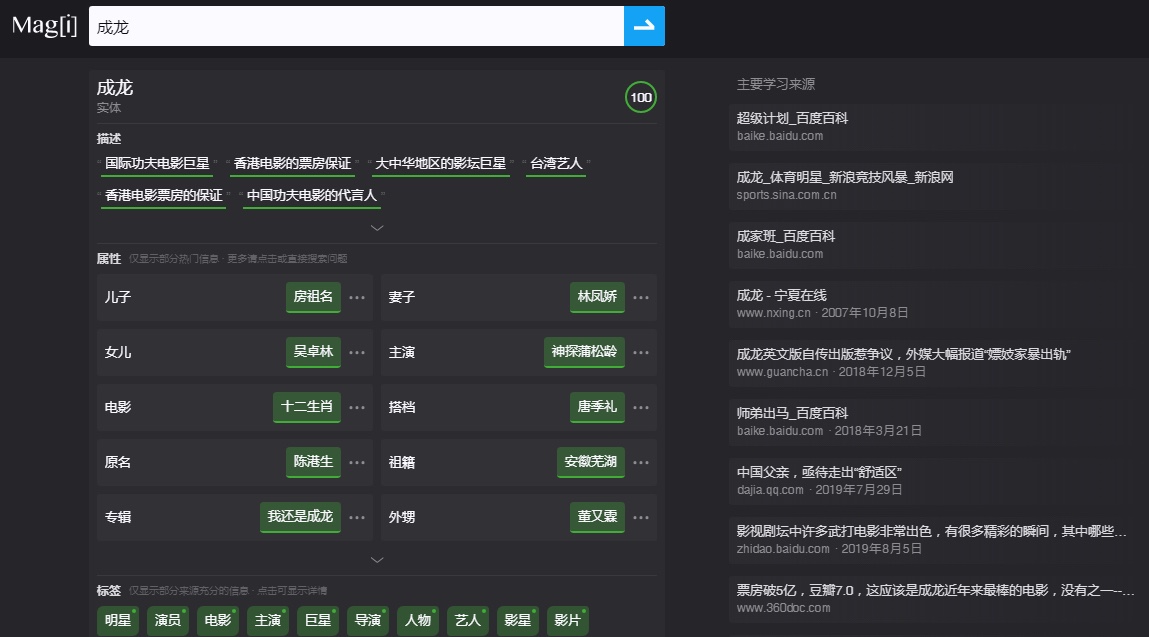The height and width of the screenshot is (637, 1149).
Task: Select the 影星 tag
Action: pyautogui.click(x=517, y=621)
